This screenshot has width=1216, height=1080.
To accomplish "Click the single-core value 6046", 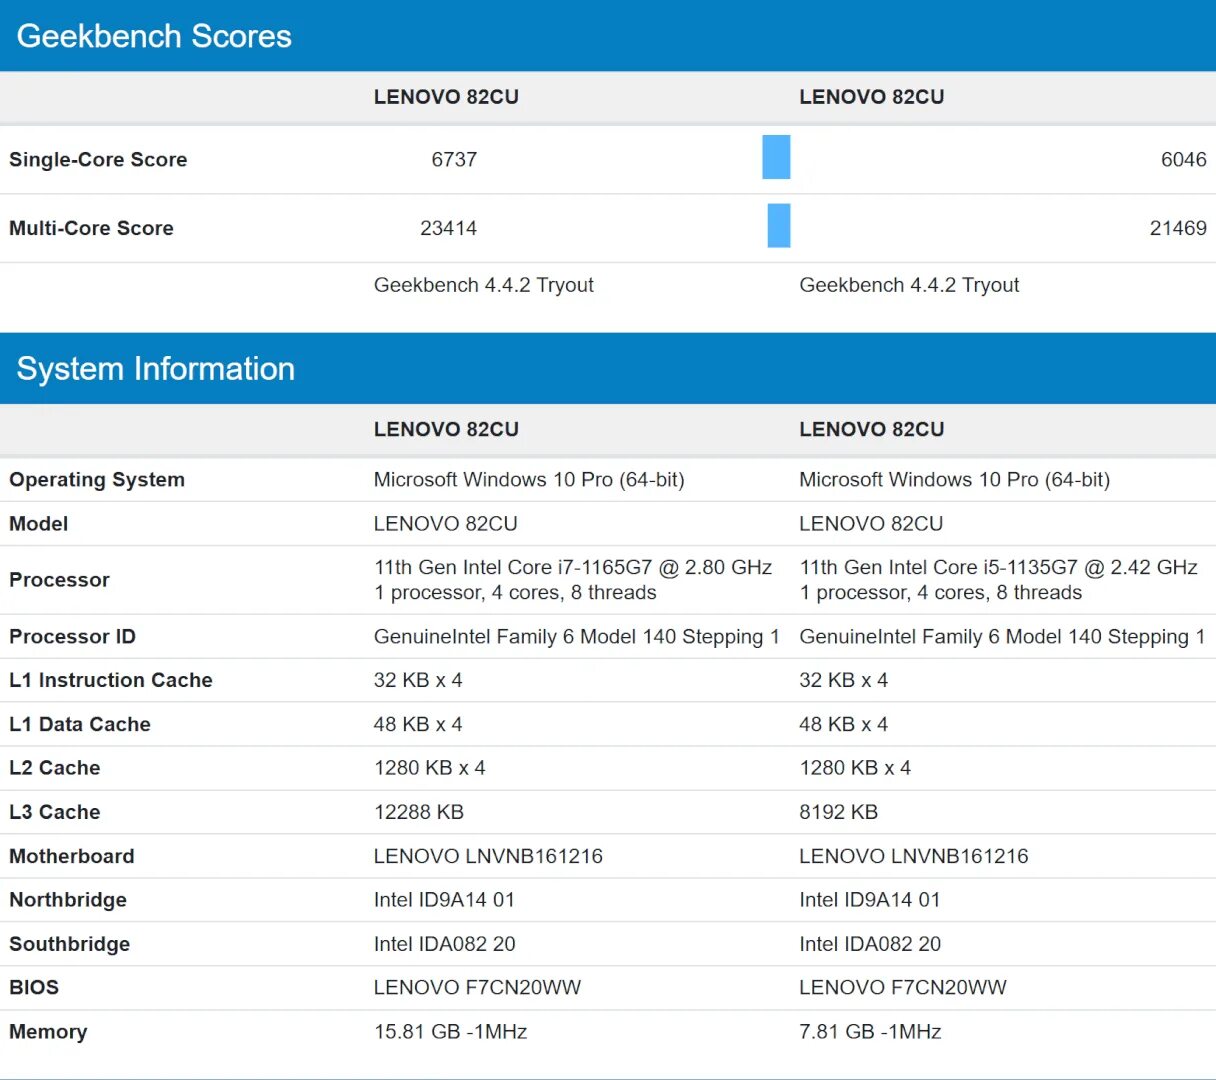I will click(x=1184, y=159).
